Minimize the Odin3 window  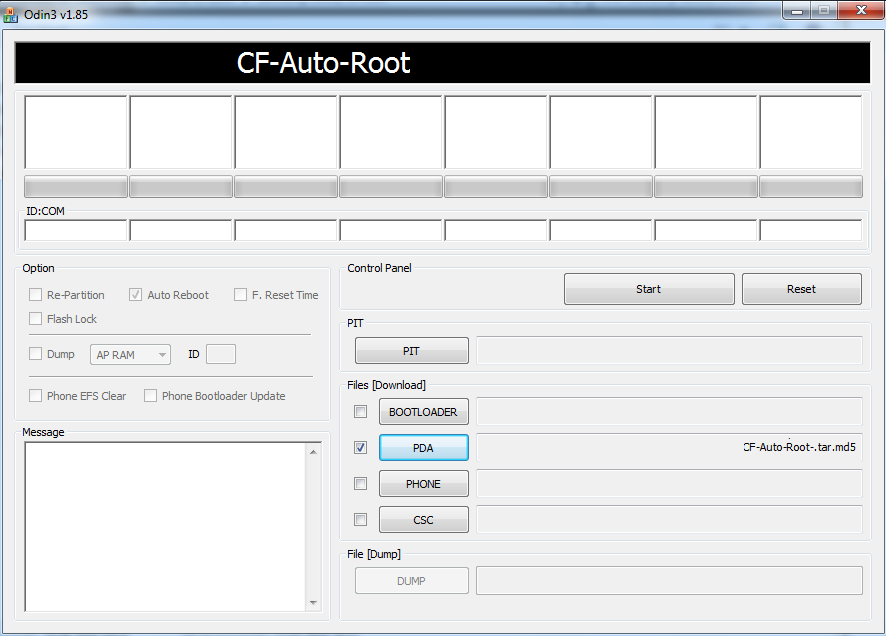[797, 10]
